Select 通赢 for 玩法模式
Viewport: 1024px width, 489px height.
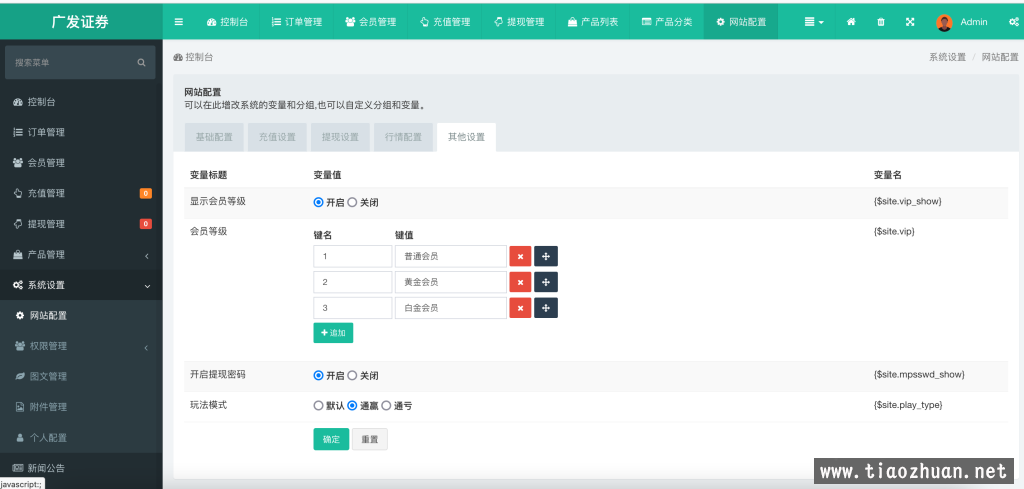[x=352, y=405]
